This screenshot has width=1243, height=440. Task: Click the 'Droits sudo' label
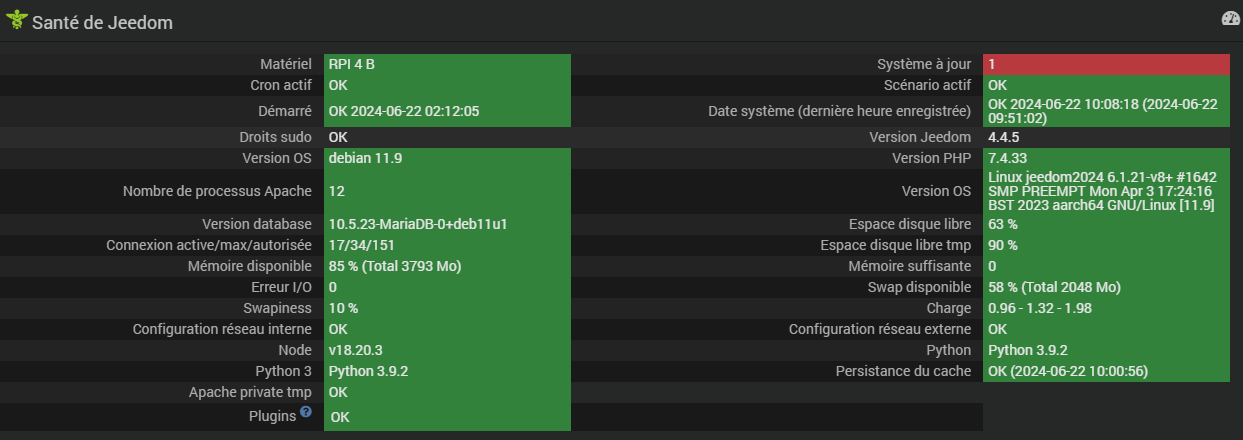pyautogui.click(x=276, y=137)
